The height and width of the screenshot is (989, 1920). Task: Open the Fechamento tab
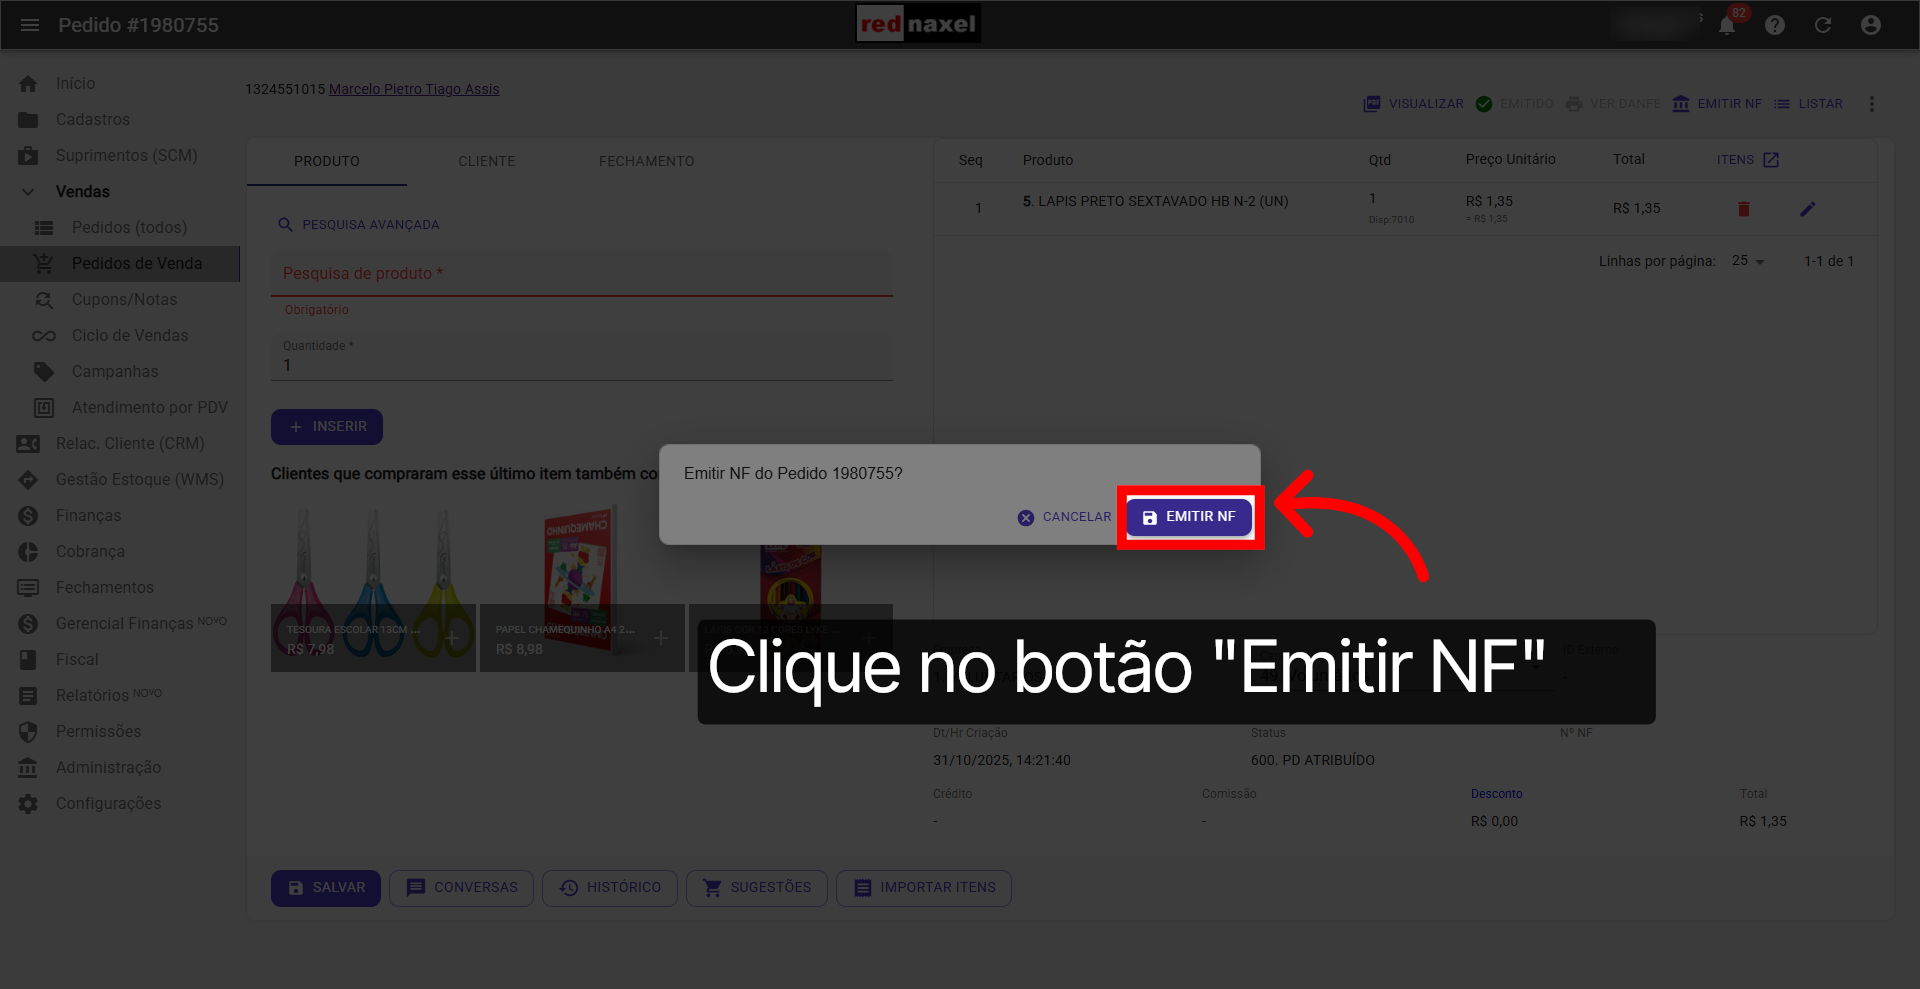[x=646, y=161]
